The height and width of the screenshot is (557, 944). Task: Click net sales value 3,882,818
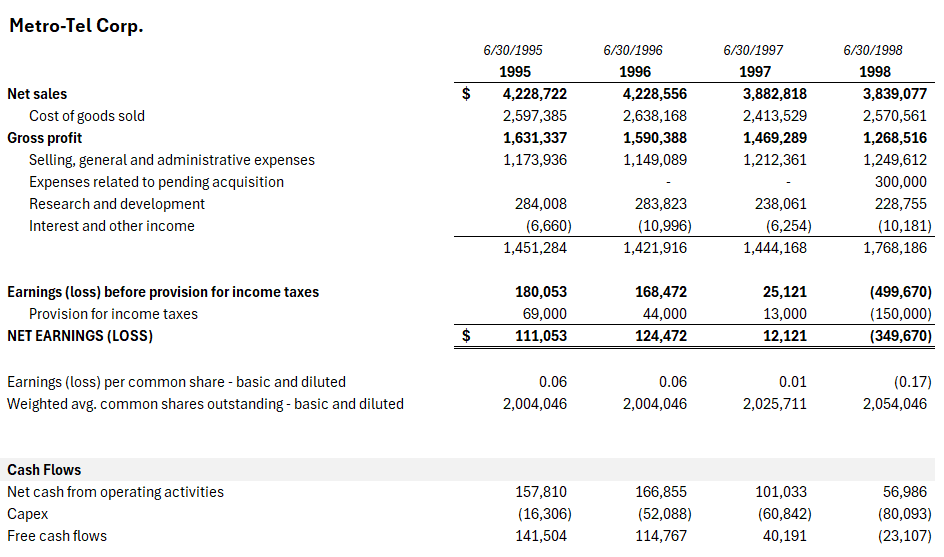[x=775, y=94]
